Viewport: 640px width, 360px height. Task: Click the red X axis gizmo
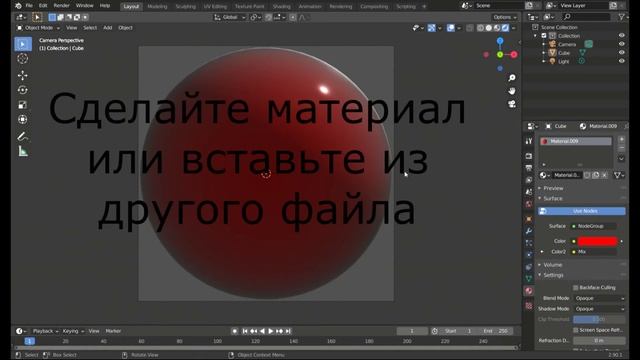514,54
